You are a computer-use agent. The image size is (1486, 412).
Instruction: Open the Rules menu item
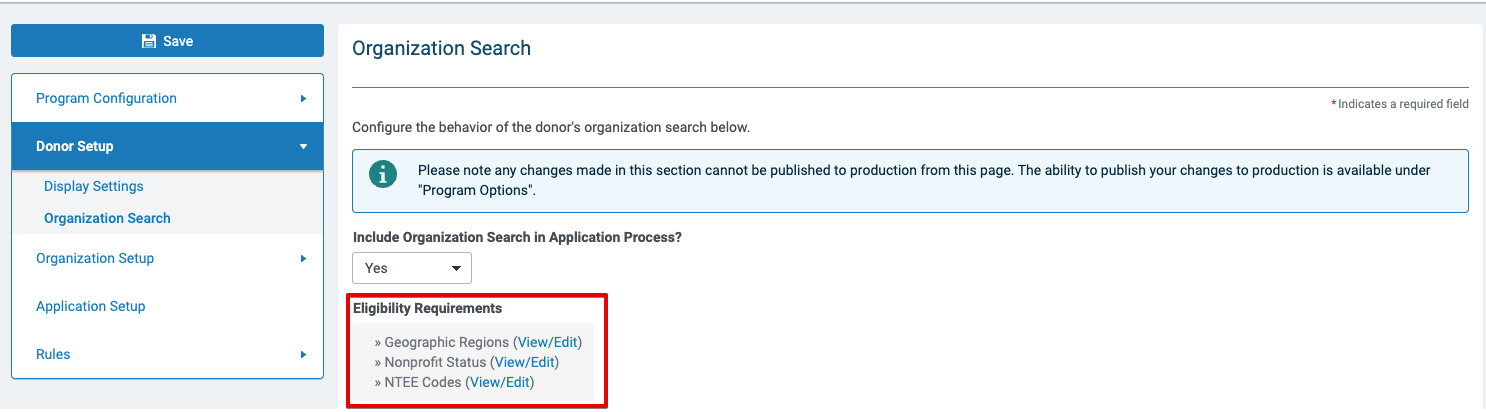click(x=167, y=354)
